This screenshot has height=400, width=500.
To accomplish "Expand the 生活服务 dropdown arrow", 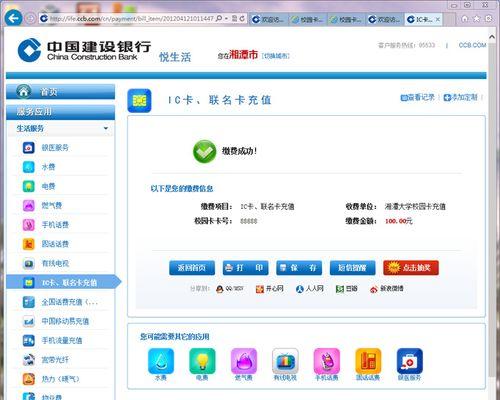I will coord(106,128).
